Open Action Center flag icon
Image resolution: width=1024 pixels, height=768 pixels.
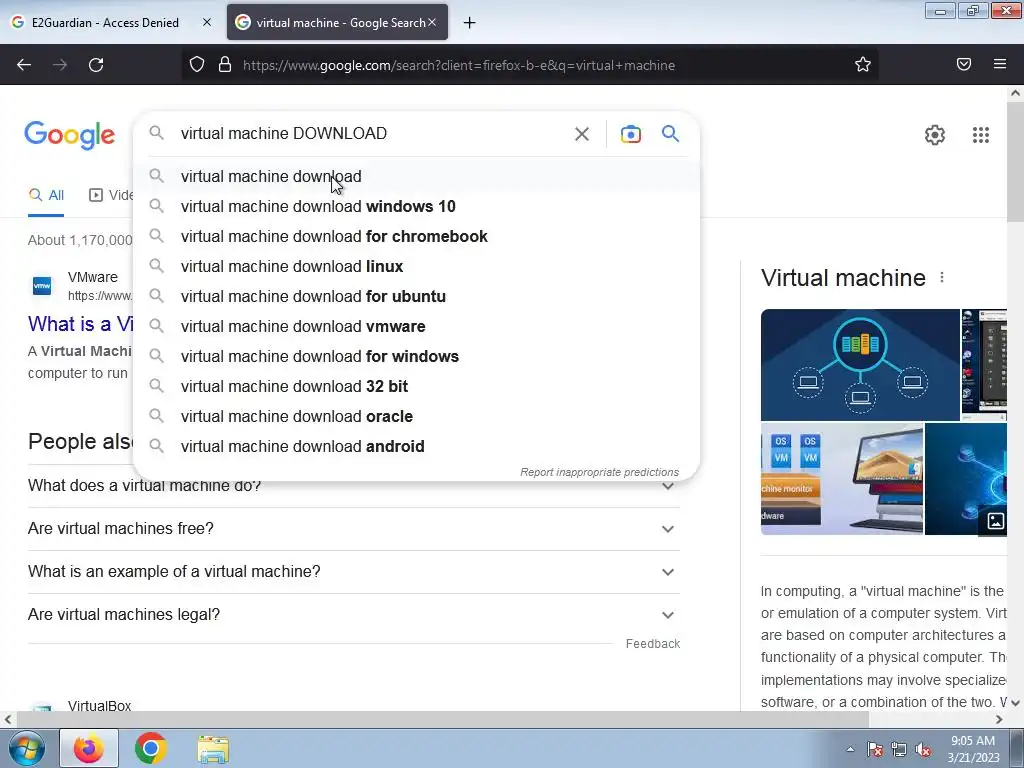pos(875,749)
